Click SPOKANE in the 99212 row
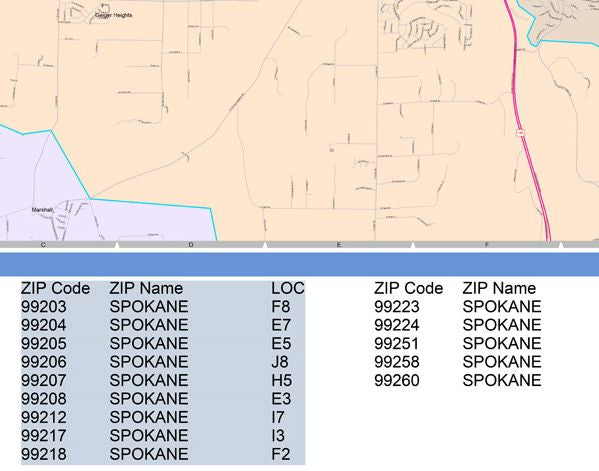599x471 pixels. coord(149,417)
